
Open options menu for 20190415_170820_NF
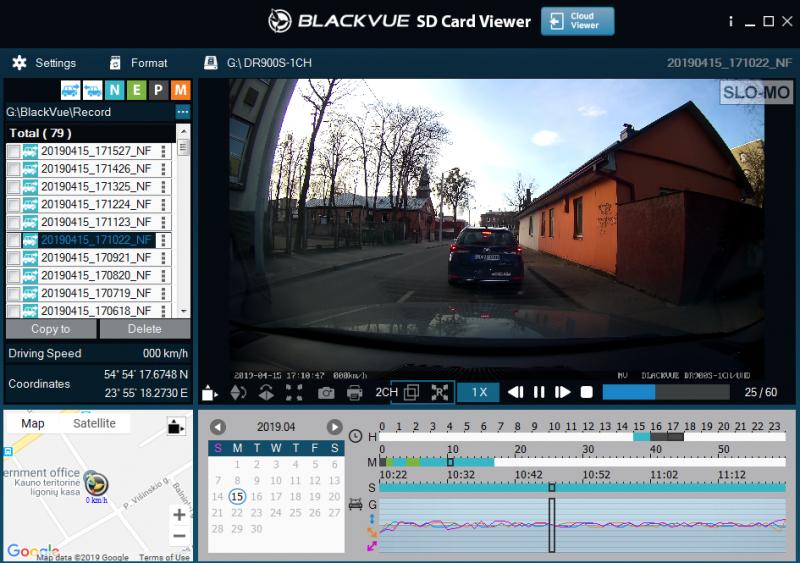coord(163,276)
